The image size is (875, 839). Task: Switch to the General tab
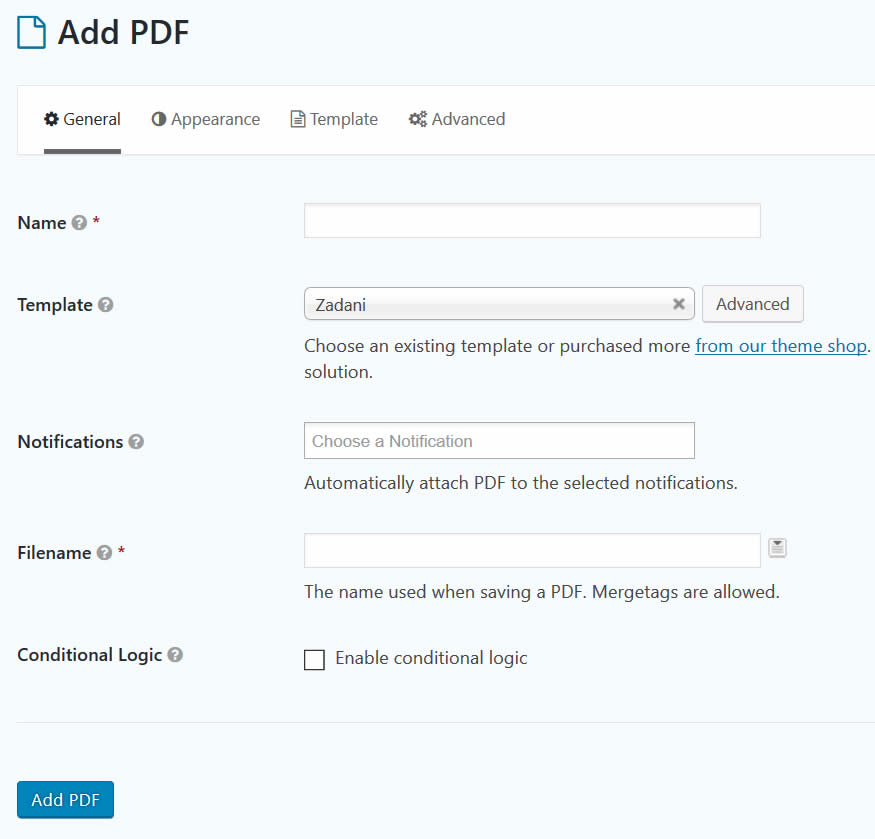pyautogui.click(x=82, y=119)
